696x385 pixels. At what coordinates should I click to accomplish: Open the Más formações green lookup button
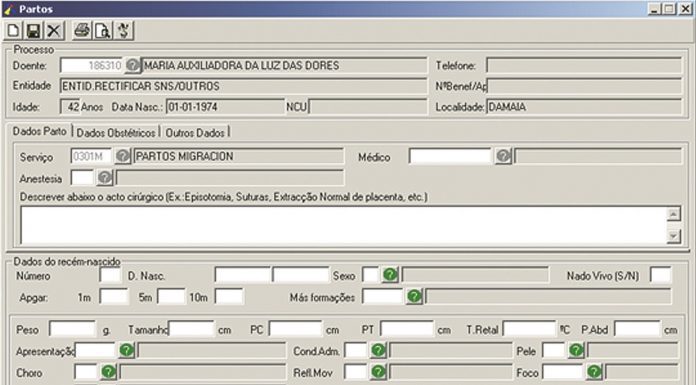coord(414,296)
